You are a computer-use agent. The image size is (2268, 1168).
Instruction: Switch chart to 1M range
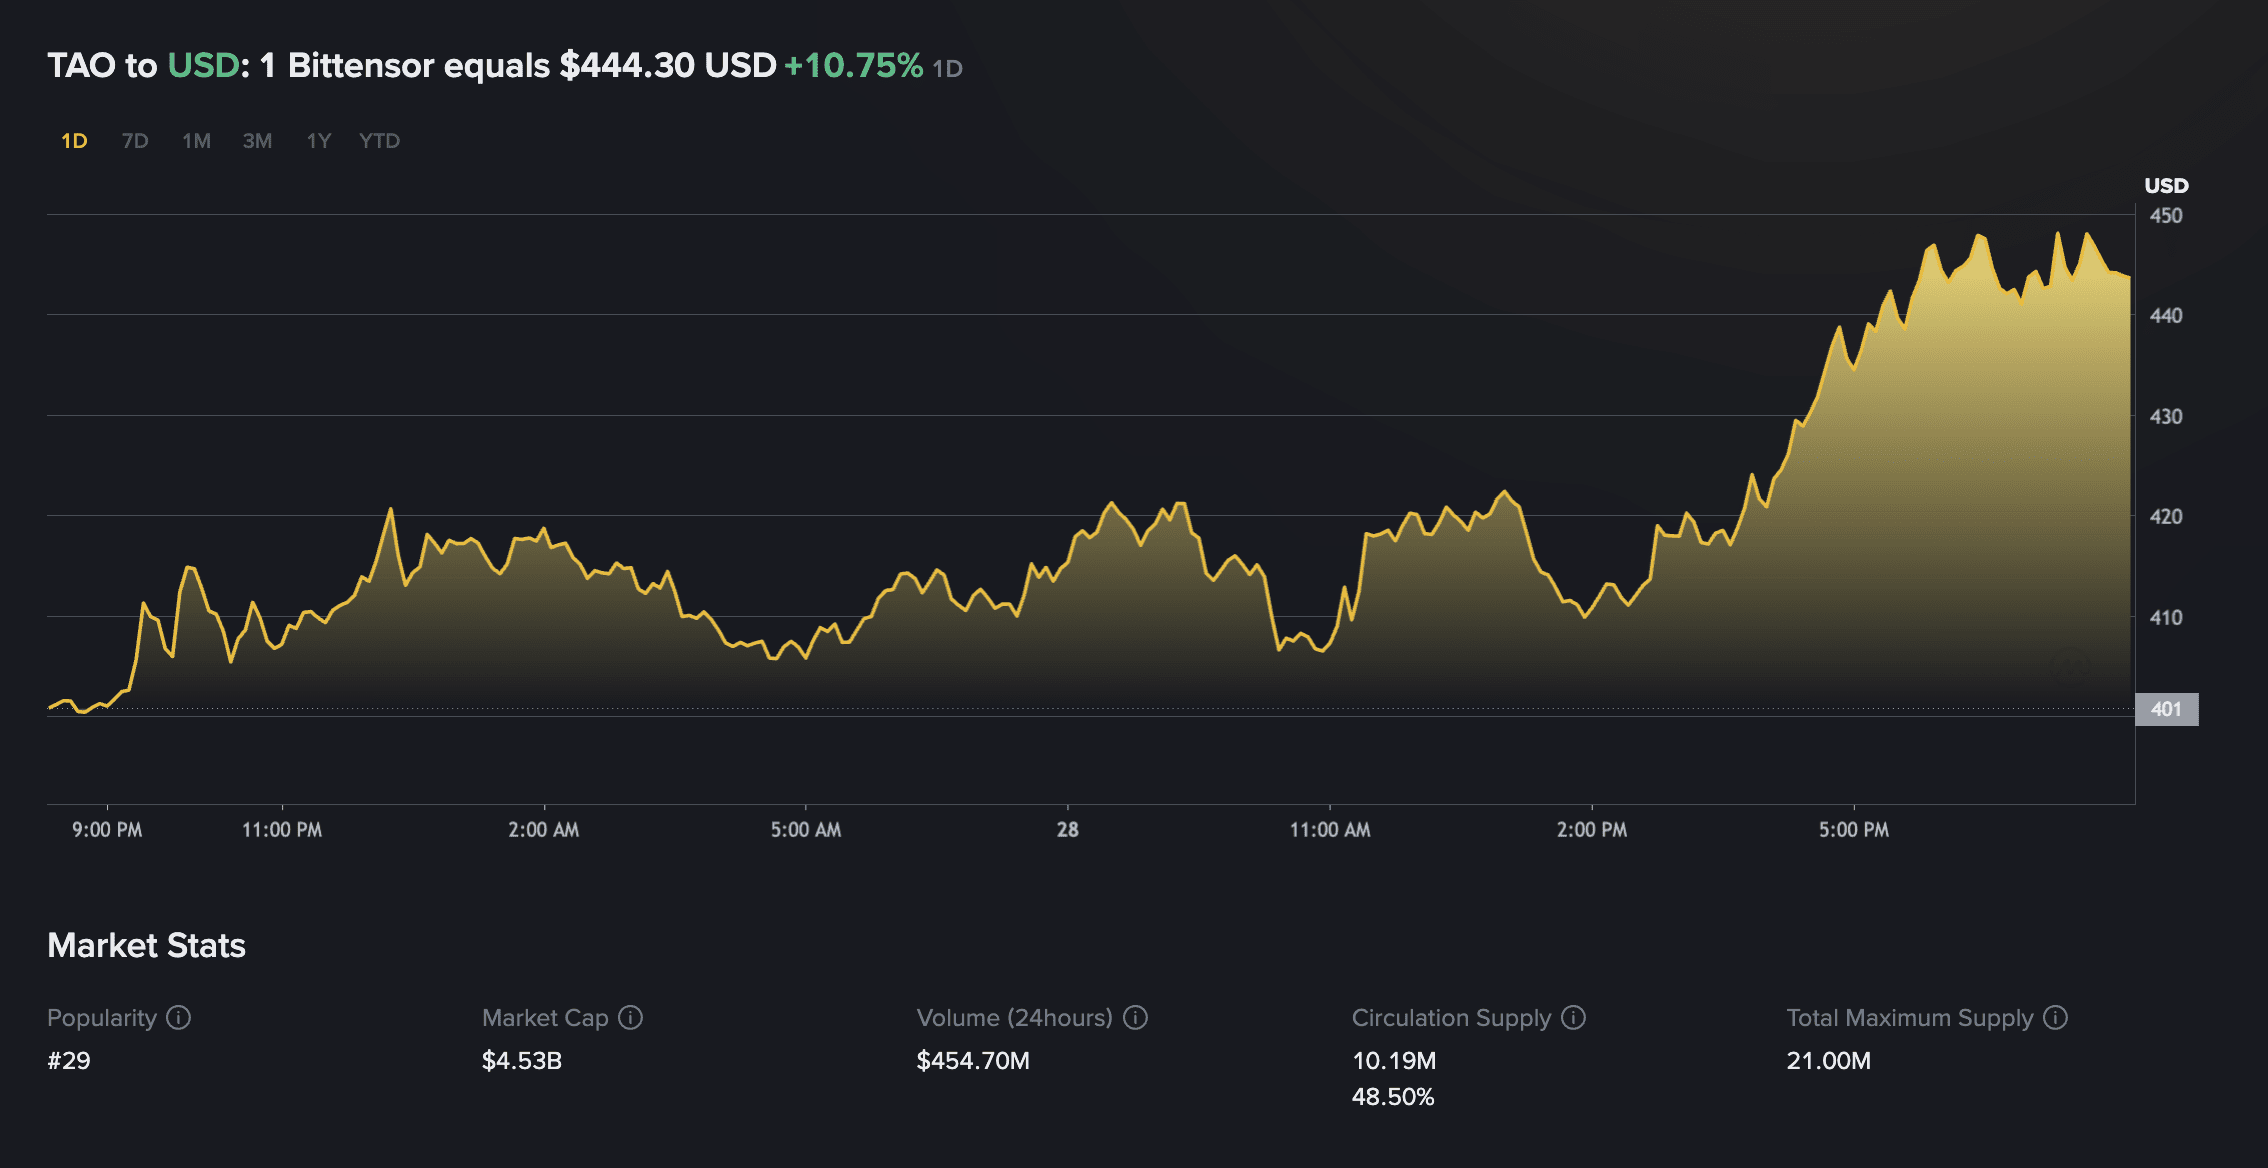tap(196, 141)
